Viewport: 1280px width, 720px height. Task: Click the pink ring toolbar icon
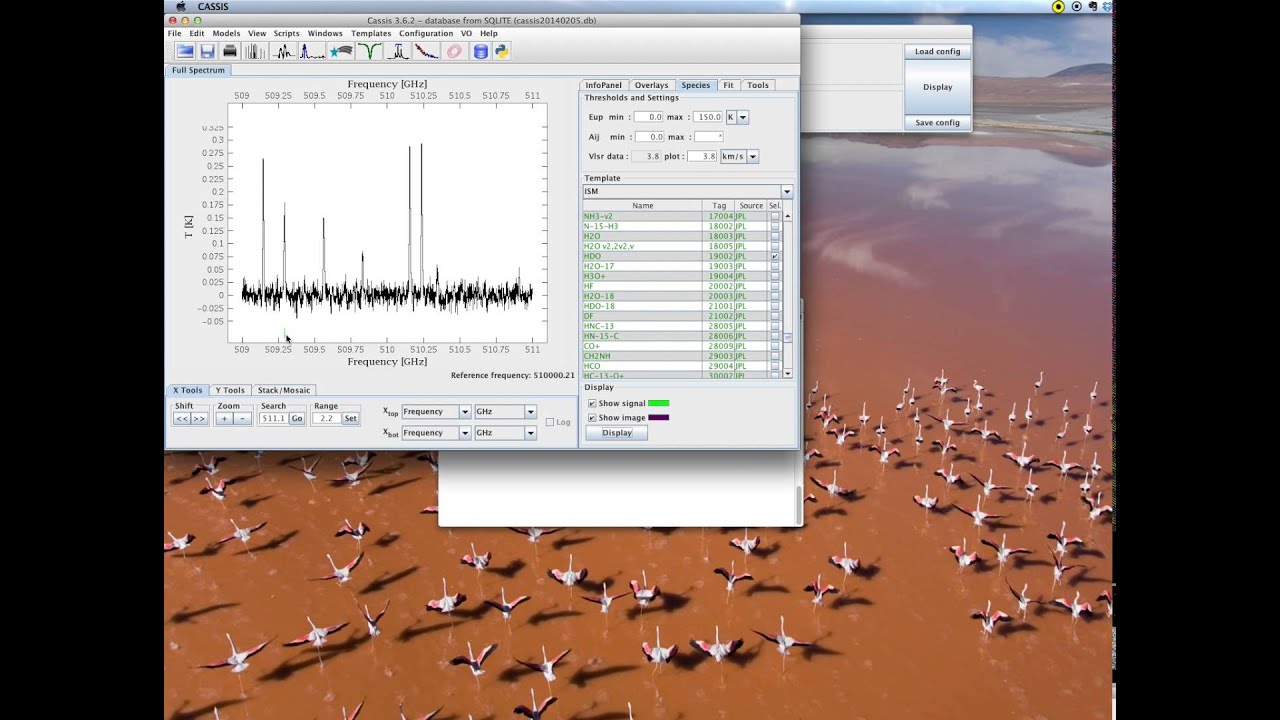point(454,51)
